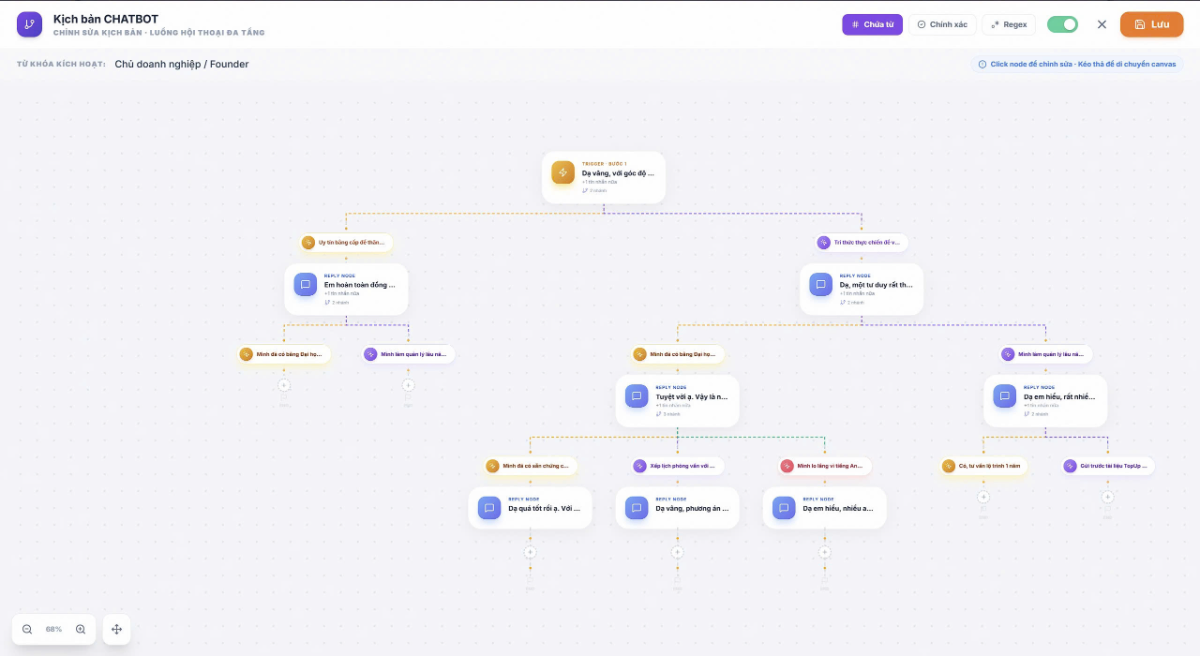Toggle the green script enable switch
The width and height of the screenshot is (1200, 656).
coord(1062,24)
